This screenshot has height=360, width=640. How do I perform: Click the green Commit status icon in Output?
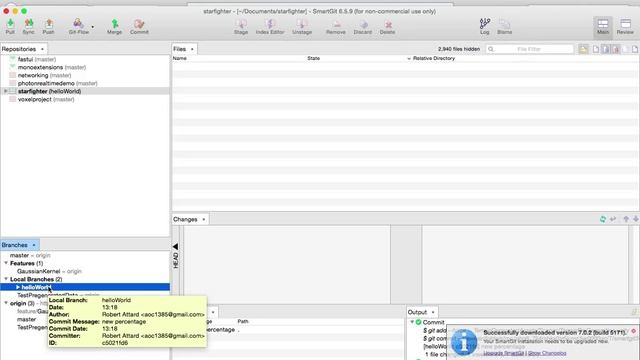pyautogui.click(x=418, y=322)
